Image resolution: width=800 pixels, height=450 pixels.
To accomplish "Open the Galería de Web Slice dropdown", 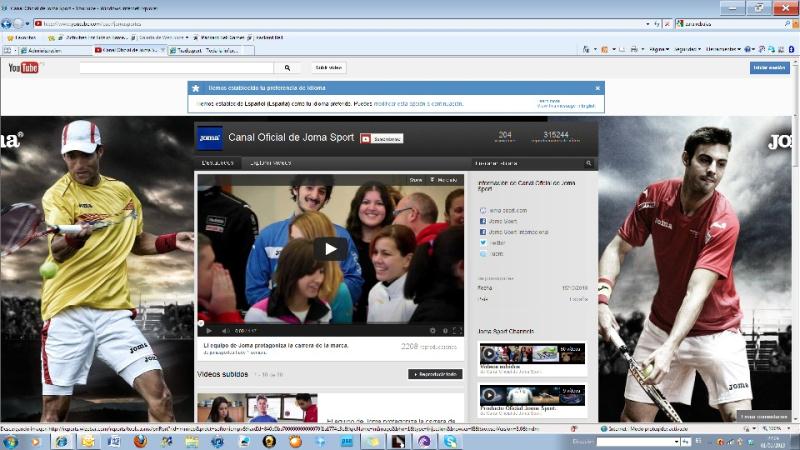I will 160,37.
